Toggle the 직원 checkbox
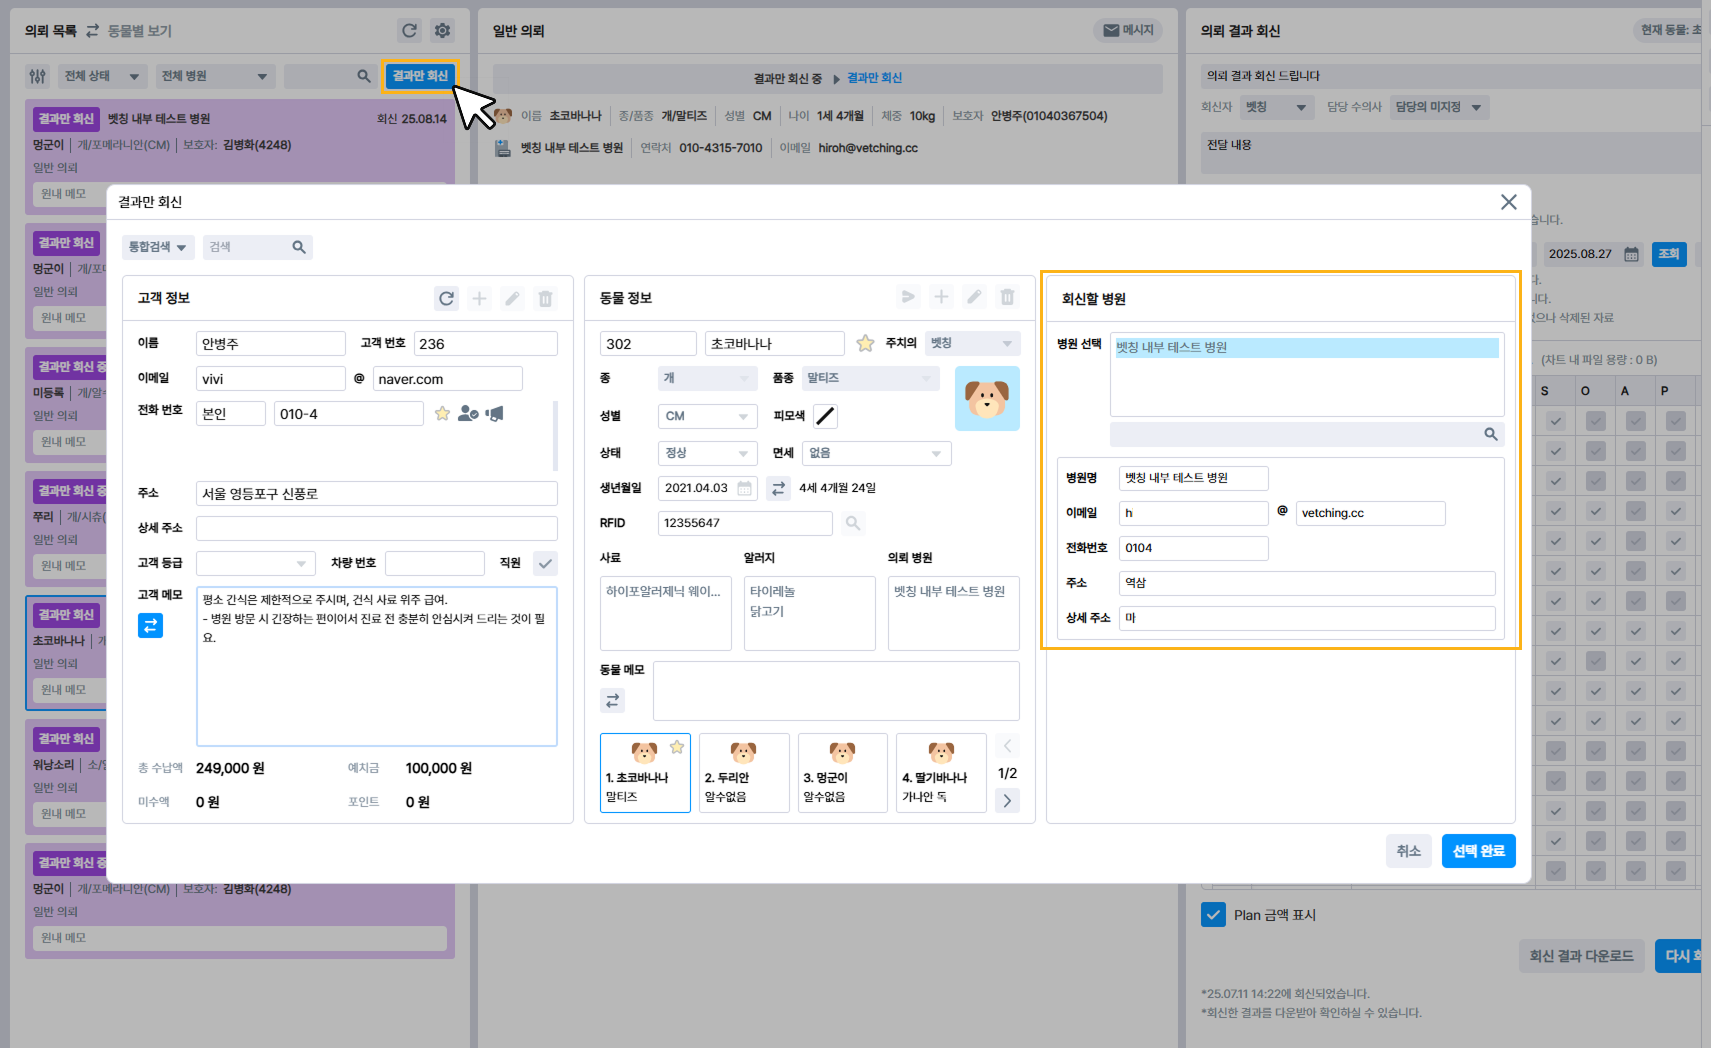Screen dimensions: 1711x1048 pos(545,563)
